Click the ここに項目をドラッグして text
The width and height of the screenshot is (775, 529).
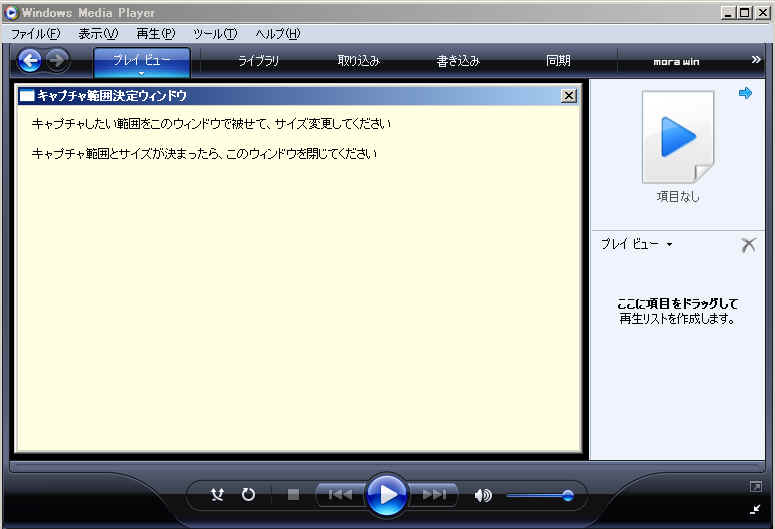pyautogui.click(x=678, y=304)
